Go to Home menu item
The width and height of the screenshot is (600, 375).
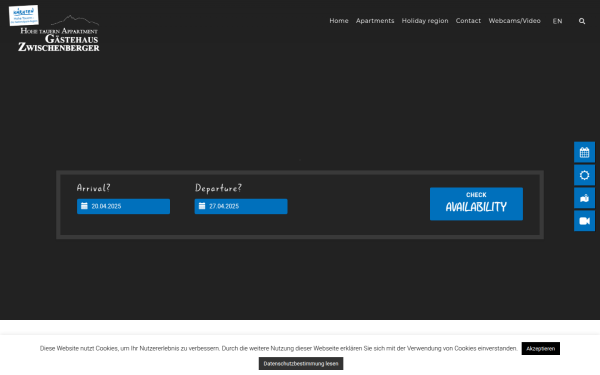pos(339,21)
